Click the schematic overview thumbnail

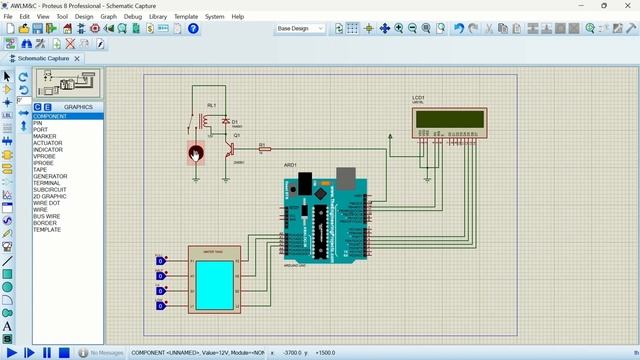point(68,83)
